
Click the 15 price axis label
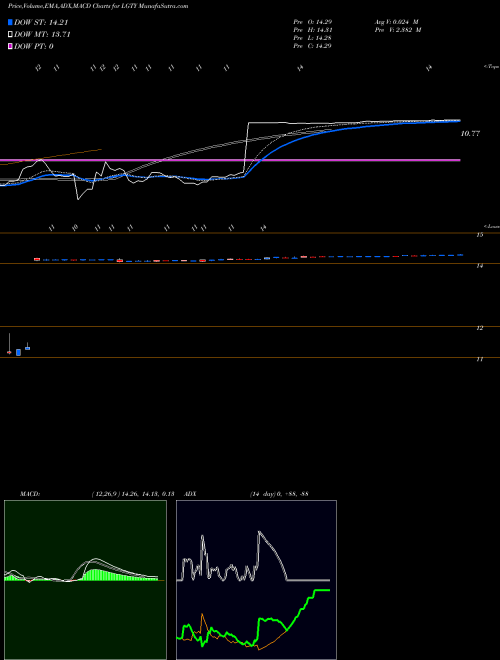click(479, 235)
